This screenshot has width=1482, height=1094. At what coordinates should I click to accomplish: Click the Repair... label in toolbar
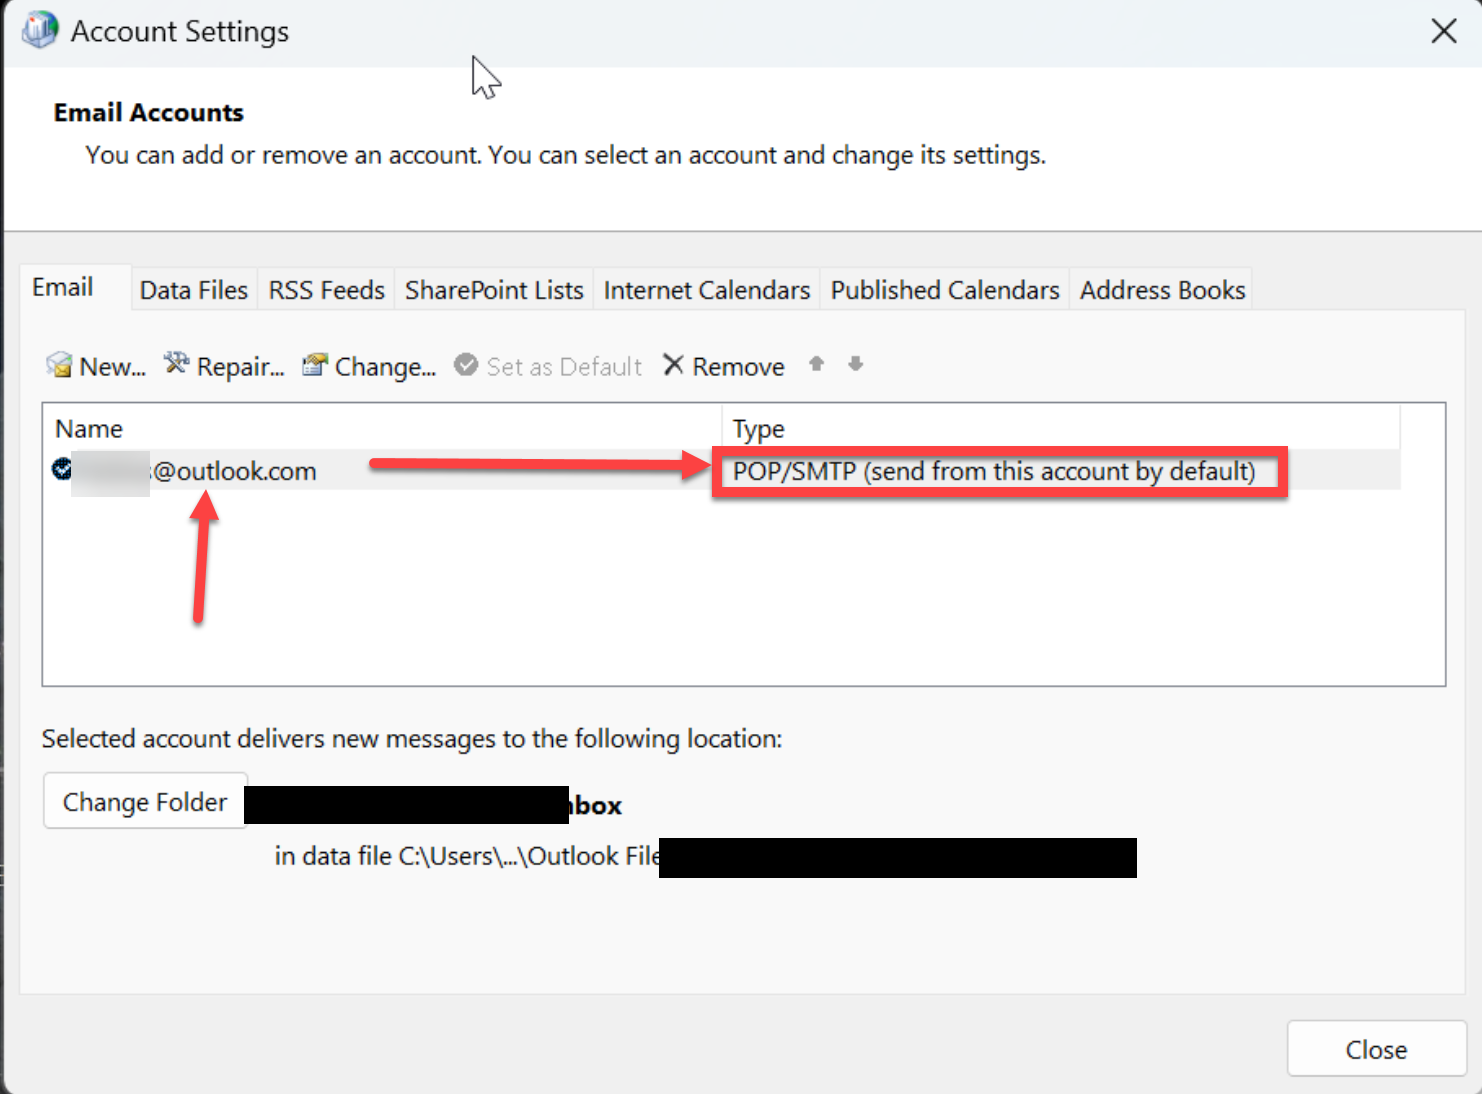pos(241,367)
